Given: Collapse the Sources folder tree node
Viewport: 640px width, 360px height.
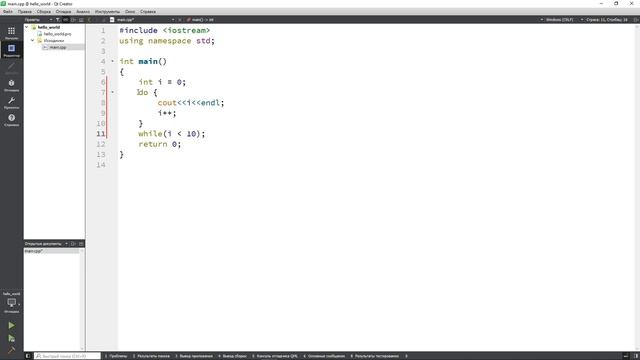Looking at the screenshot, I should pos(33,40).
